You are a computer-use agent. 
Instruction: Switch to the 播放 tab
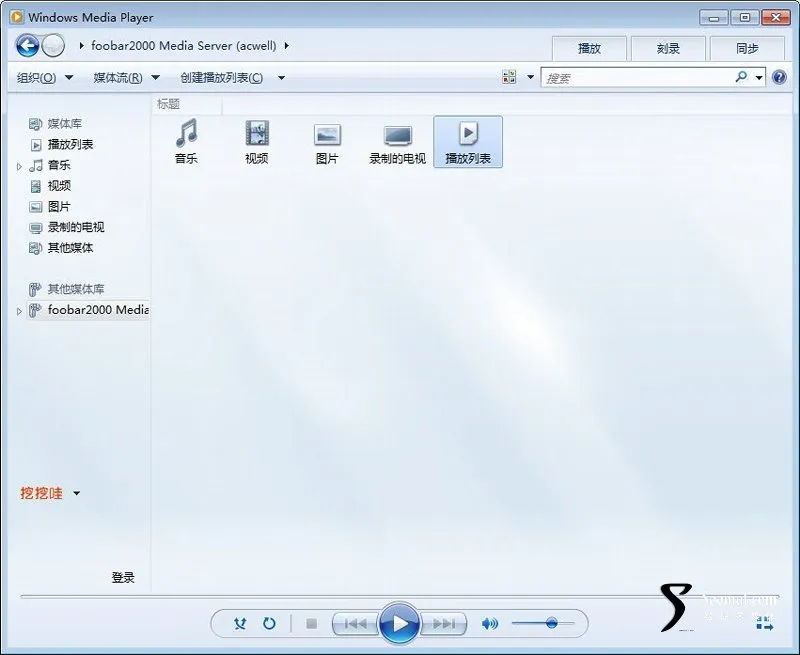coord(589,48)
